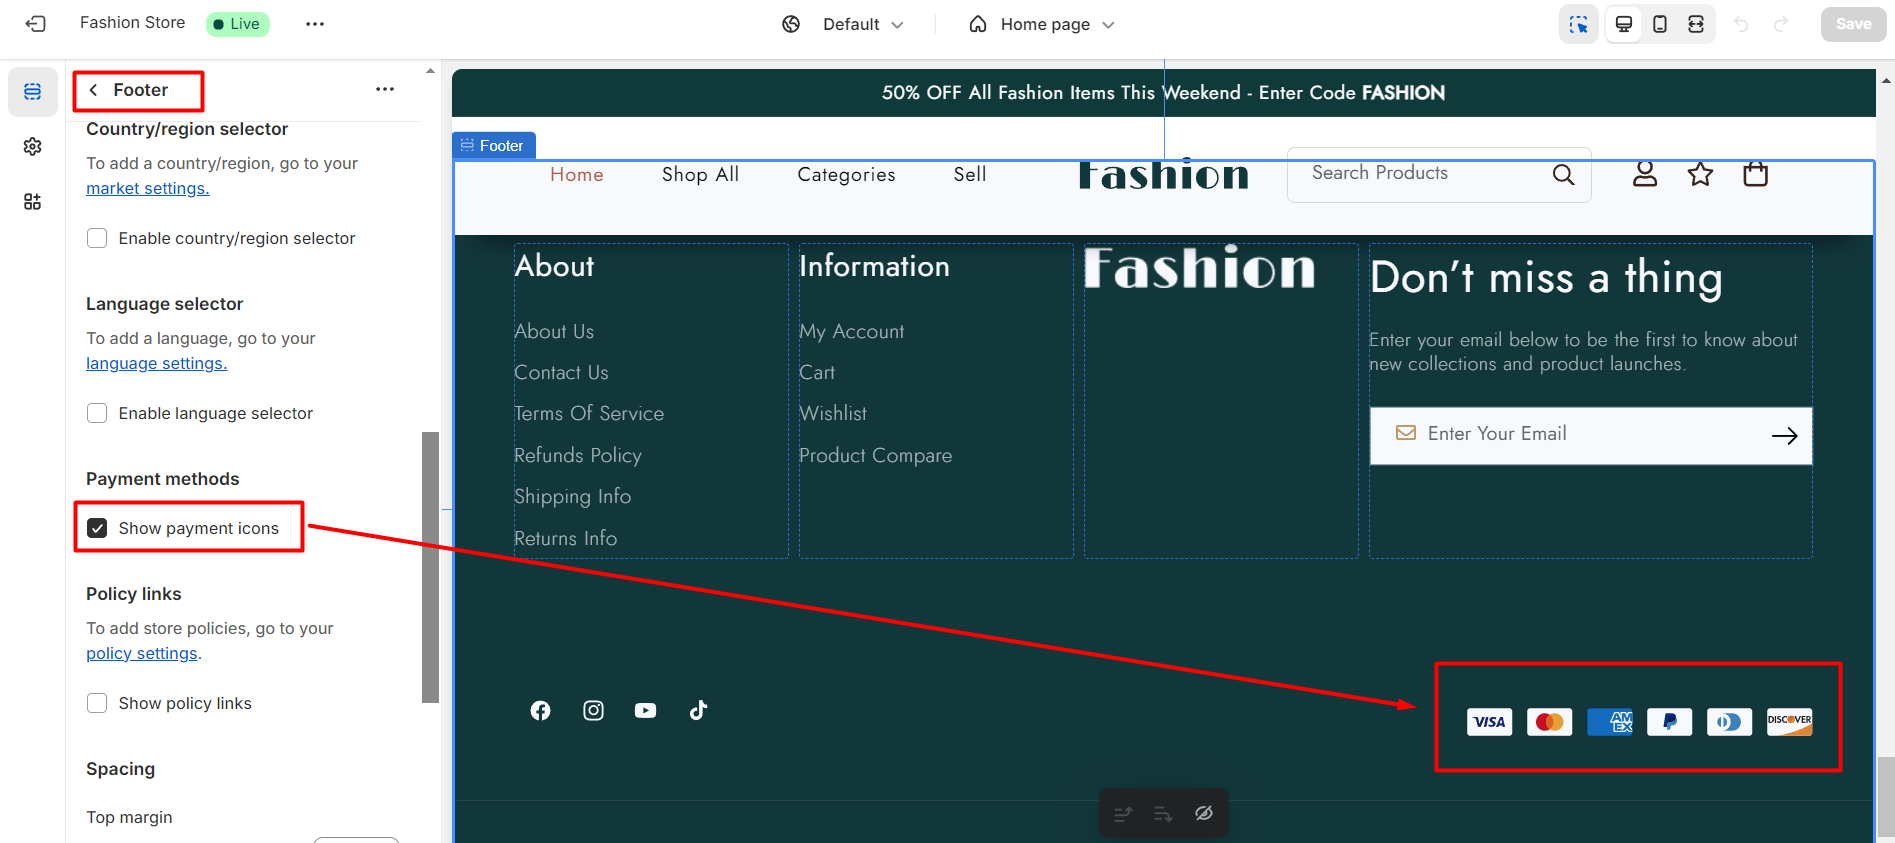Click the PayPal payment icon
Image resolution: width=1895 pixels, height=843 pixels.
click(1670, 722)
